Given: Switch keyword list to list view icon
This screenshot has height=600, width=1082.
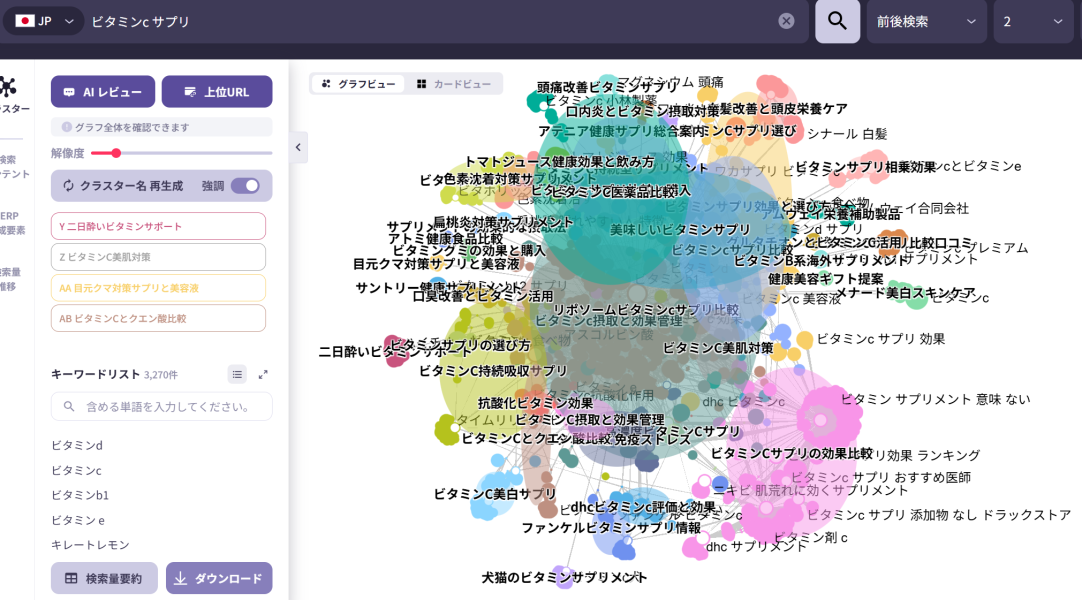Looking at the screenshot, I should (x=237, y=373).
